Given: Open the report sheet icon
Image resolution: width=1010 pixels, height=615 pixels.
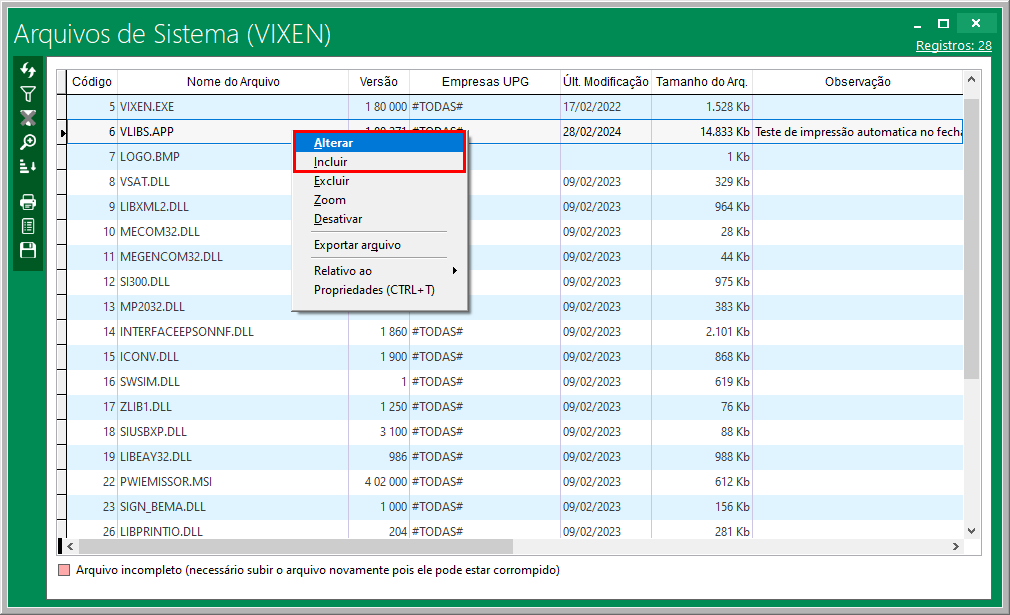Looking at the screenshot, I should point(28,226).
